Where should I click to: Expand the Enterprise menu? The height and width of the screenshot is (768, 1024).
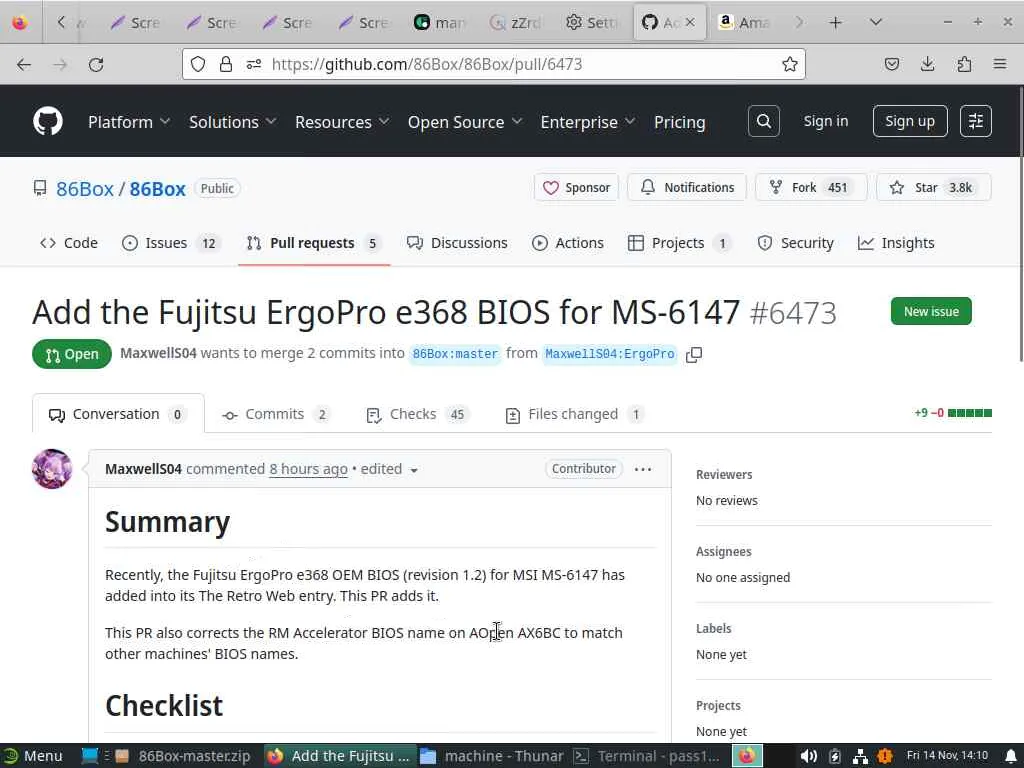click(x=588, y=122)
